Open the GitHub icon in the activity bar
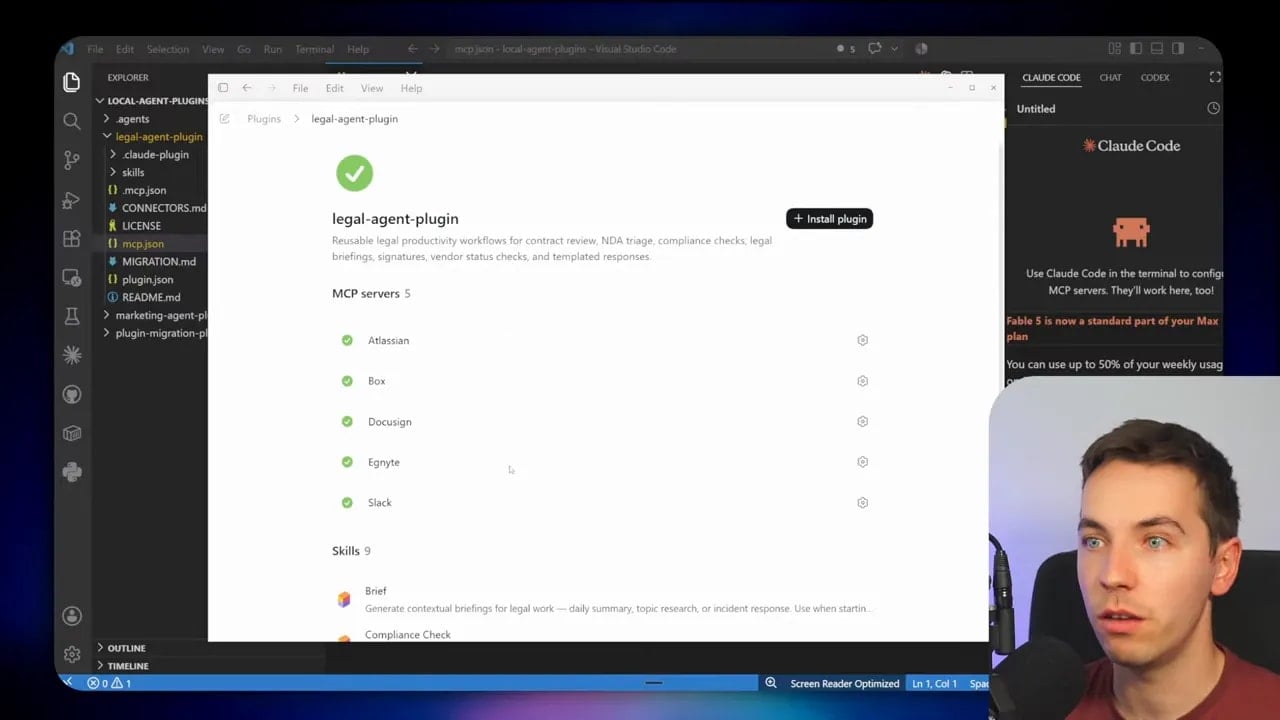The width and height of the screenshot is (1280, 720). 72,394
